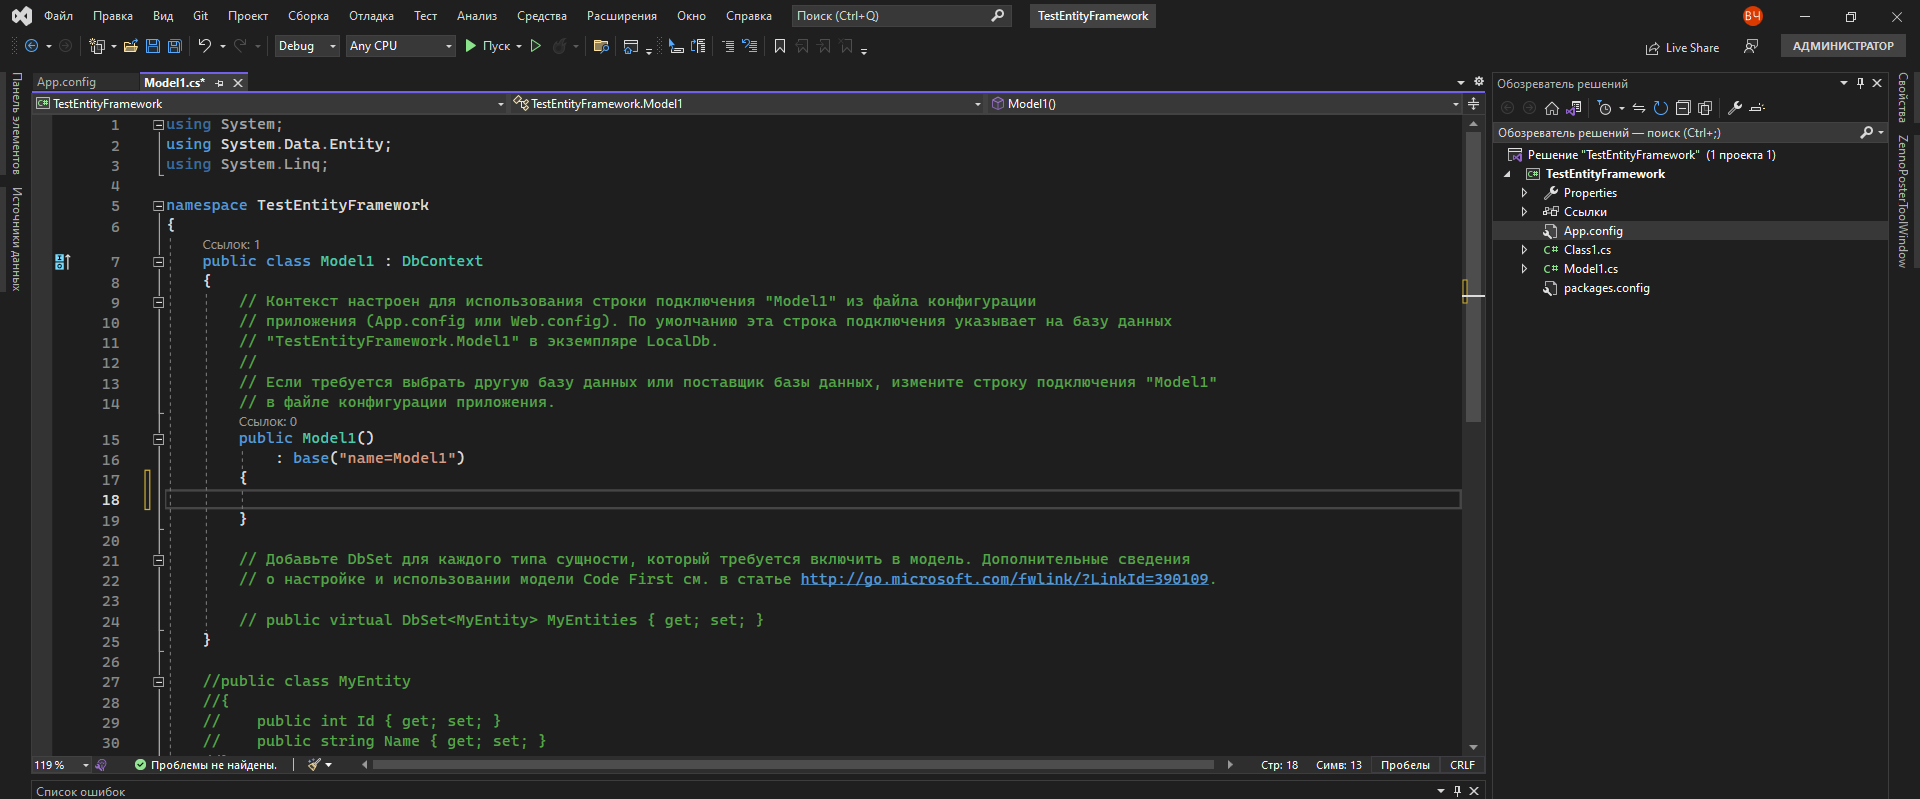Click the editor's horizontal scrollbar
The width and height of the screenshot is (1920, 799).
click(x=792, y=765)
